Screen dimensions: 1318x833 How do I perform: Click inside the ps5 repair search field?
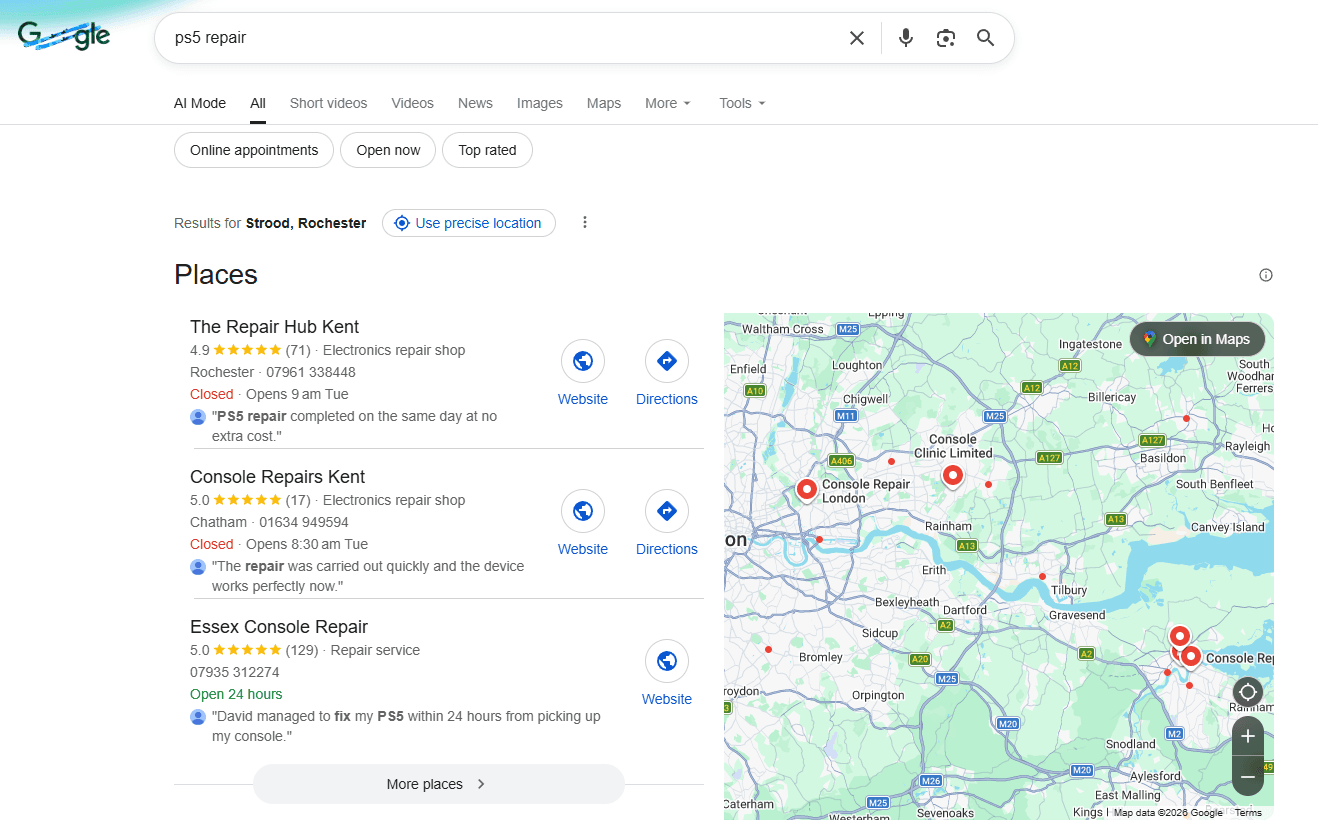click(500, 38)
